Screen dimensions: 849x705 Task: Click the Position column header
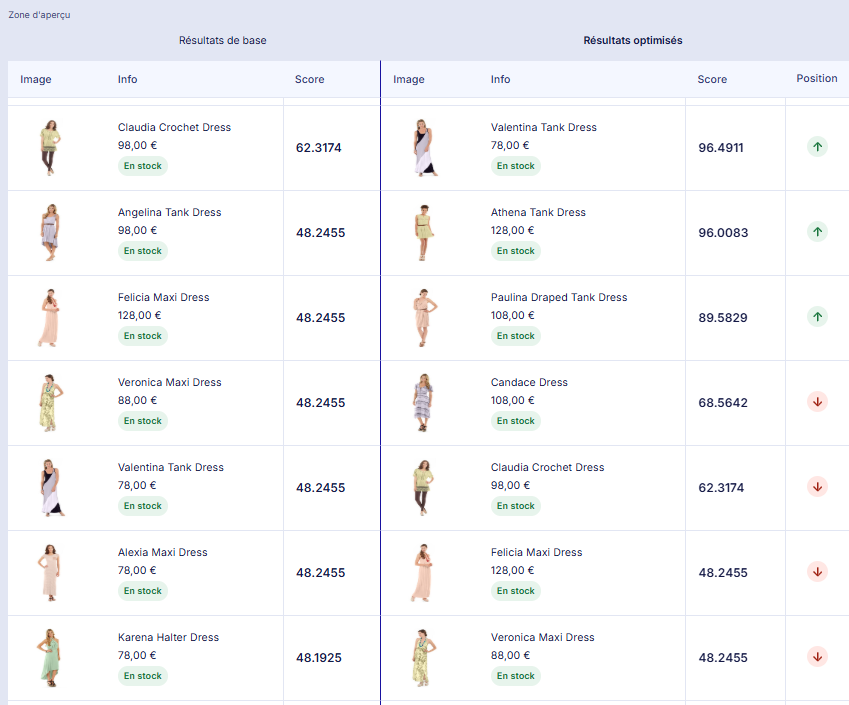click(817, 79)
